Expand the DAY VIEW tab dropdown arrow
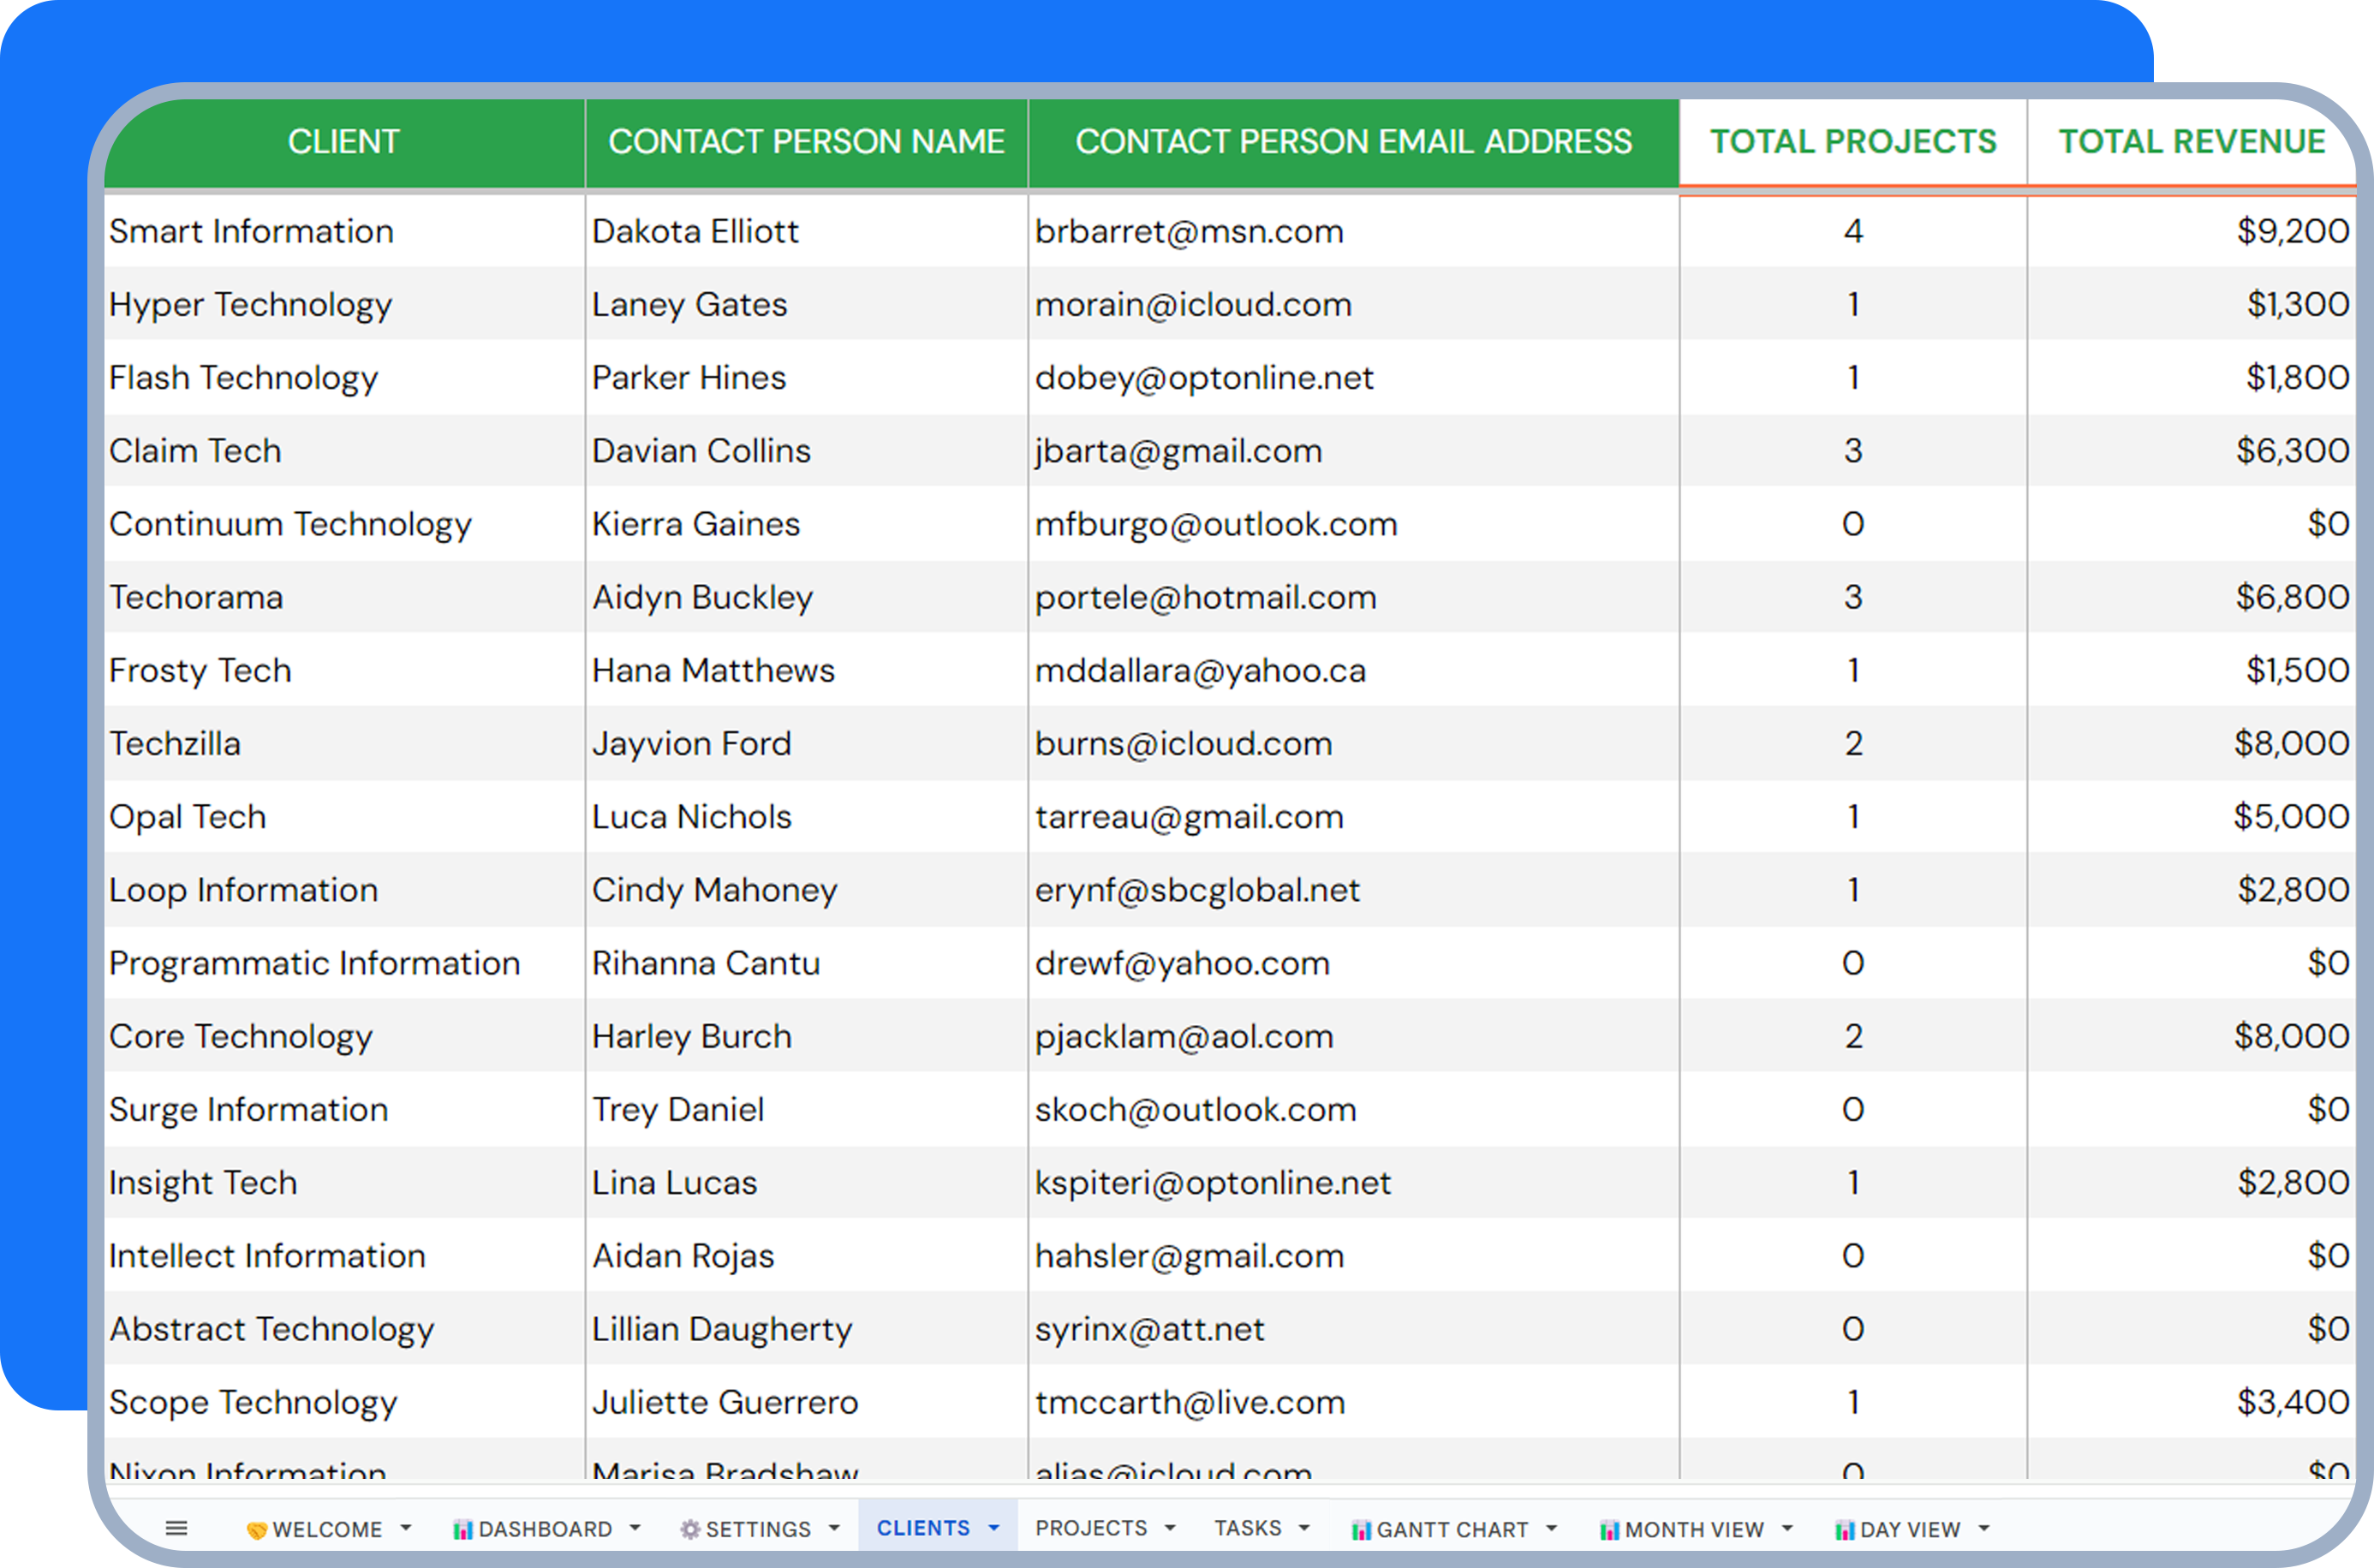The image size is (2374, 1568). [x=1984, y=1528]
